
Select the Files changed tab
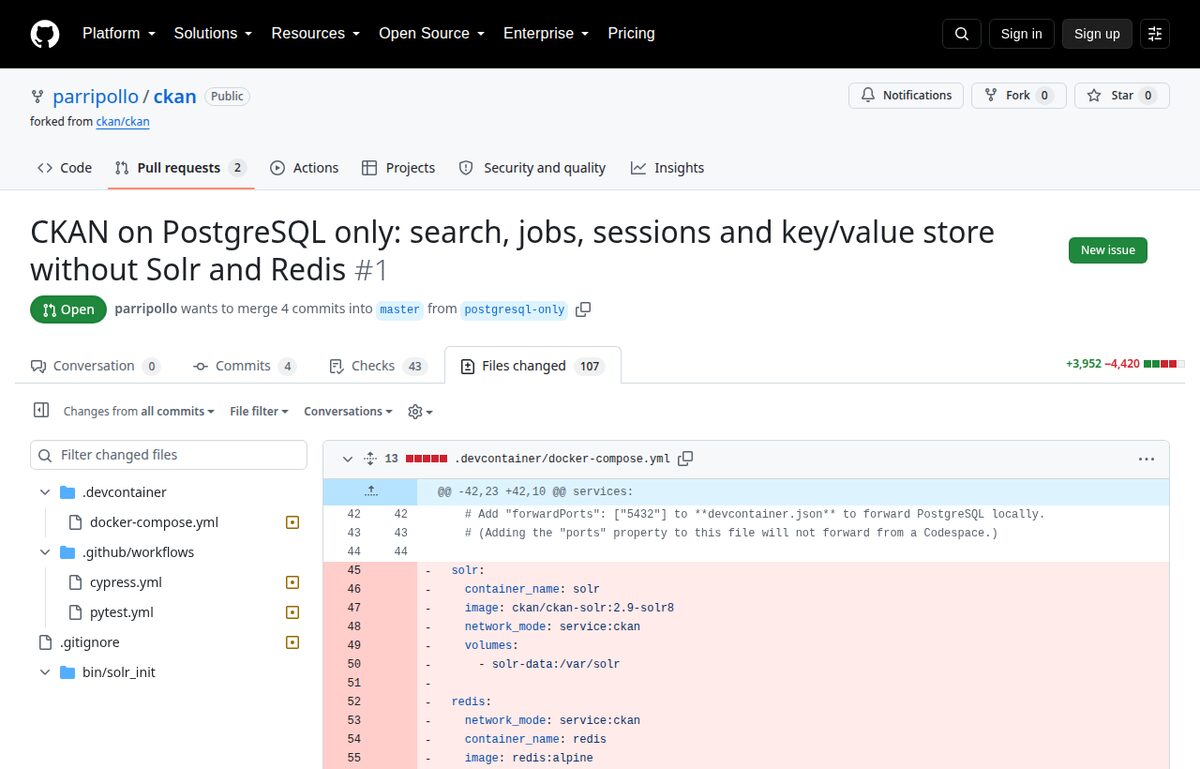pos(533,366)
